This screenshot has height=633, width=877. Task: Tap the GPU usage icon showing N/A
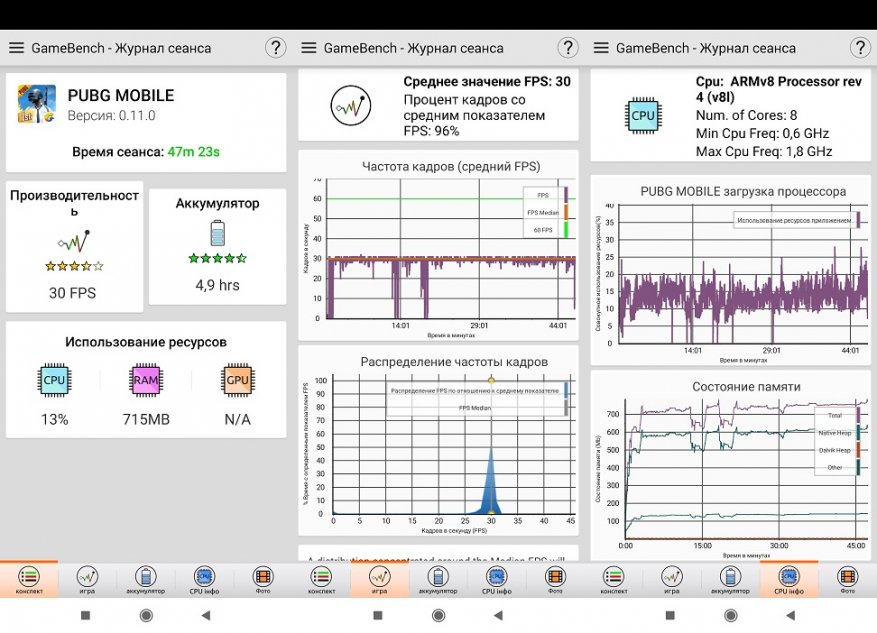[x=237, y=380]
